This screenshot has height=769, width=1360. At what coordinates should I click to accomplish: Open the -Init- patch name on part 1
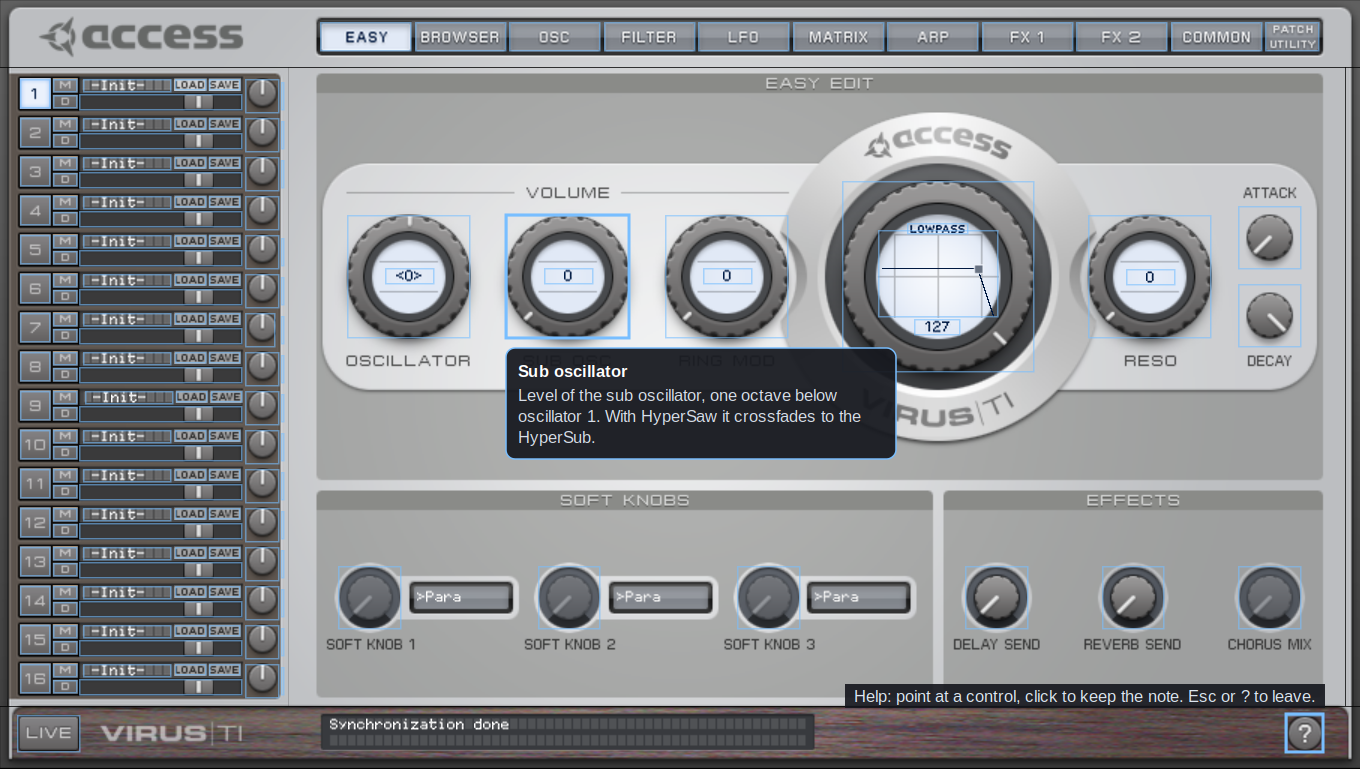coord(127,85)
